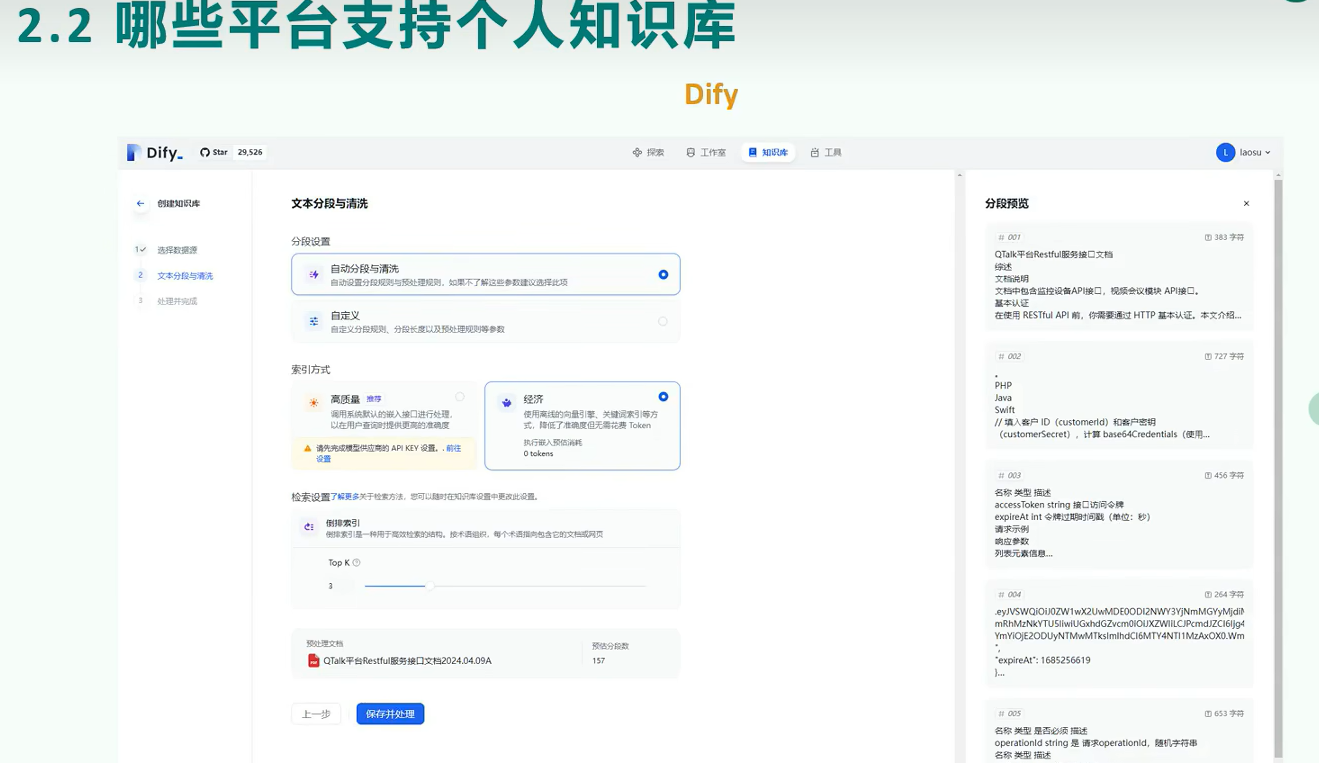Click the 727 字符 count icon

(1208, 356)
